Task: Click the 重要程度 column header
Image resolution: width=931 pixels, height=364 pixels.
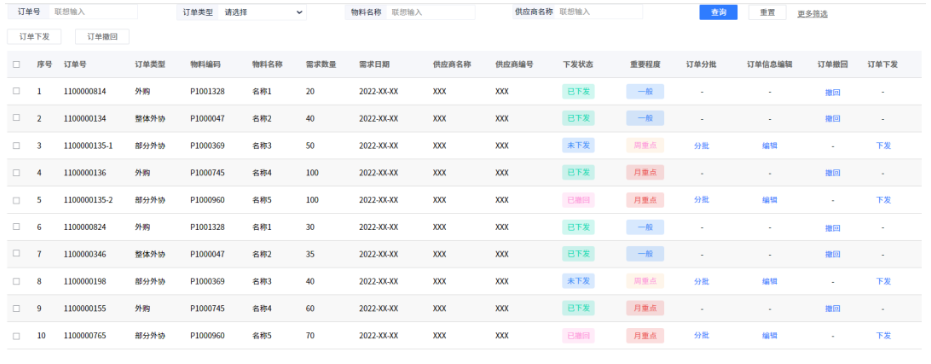Action: [645, 64]
